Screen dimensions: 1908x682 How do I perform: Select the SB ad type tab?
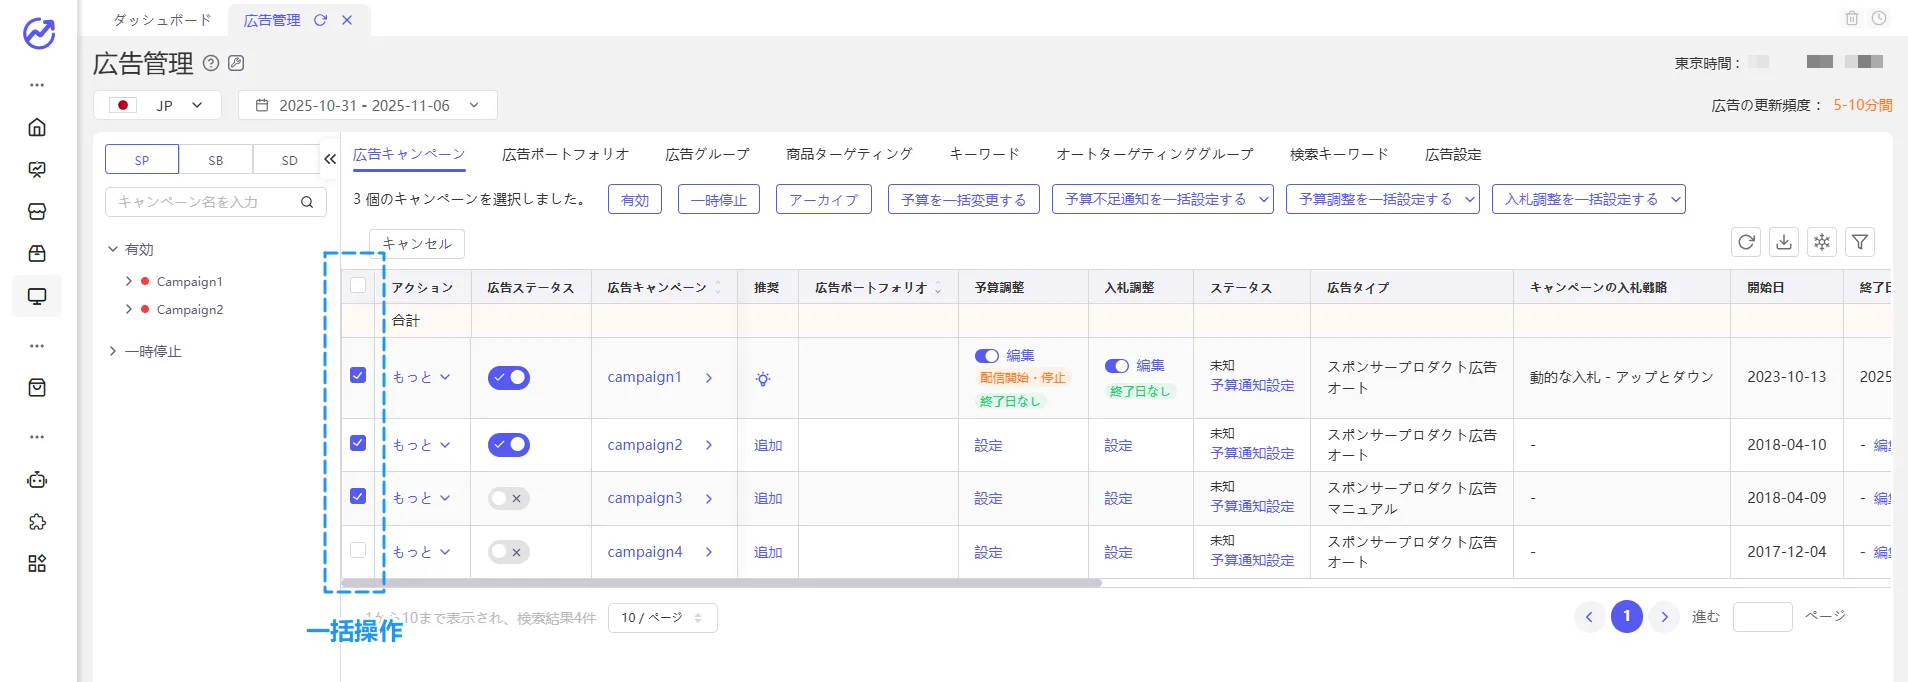[x=216, y=160]
